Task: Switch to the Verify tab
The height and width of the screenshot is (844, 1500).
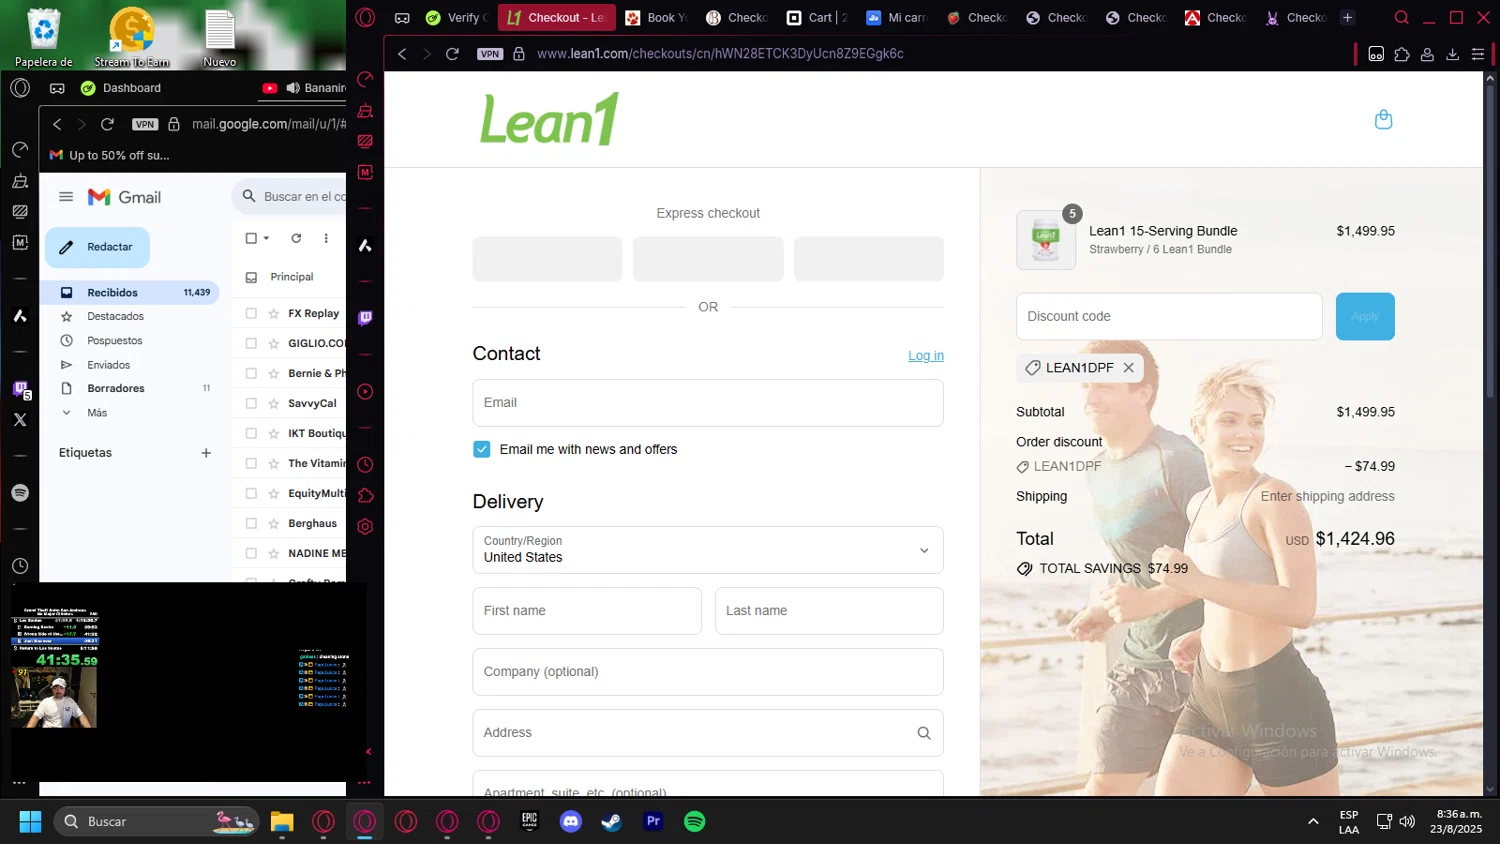Action: [455, 17]
